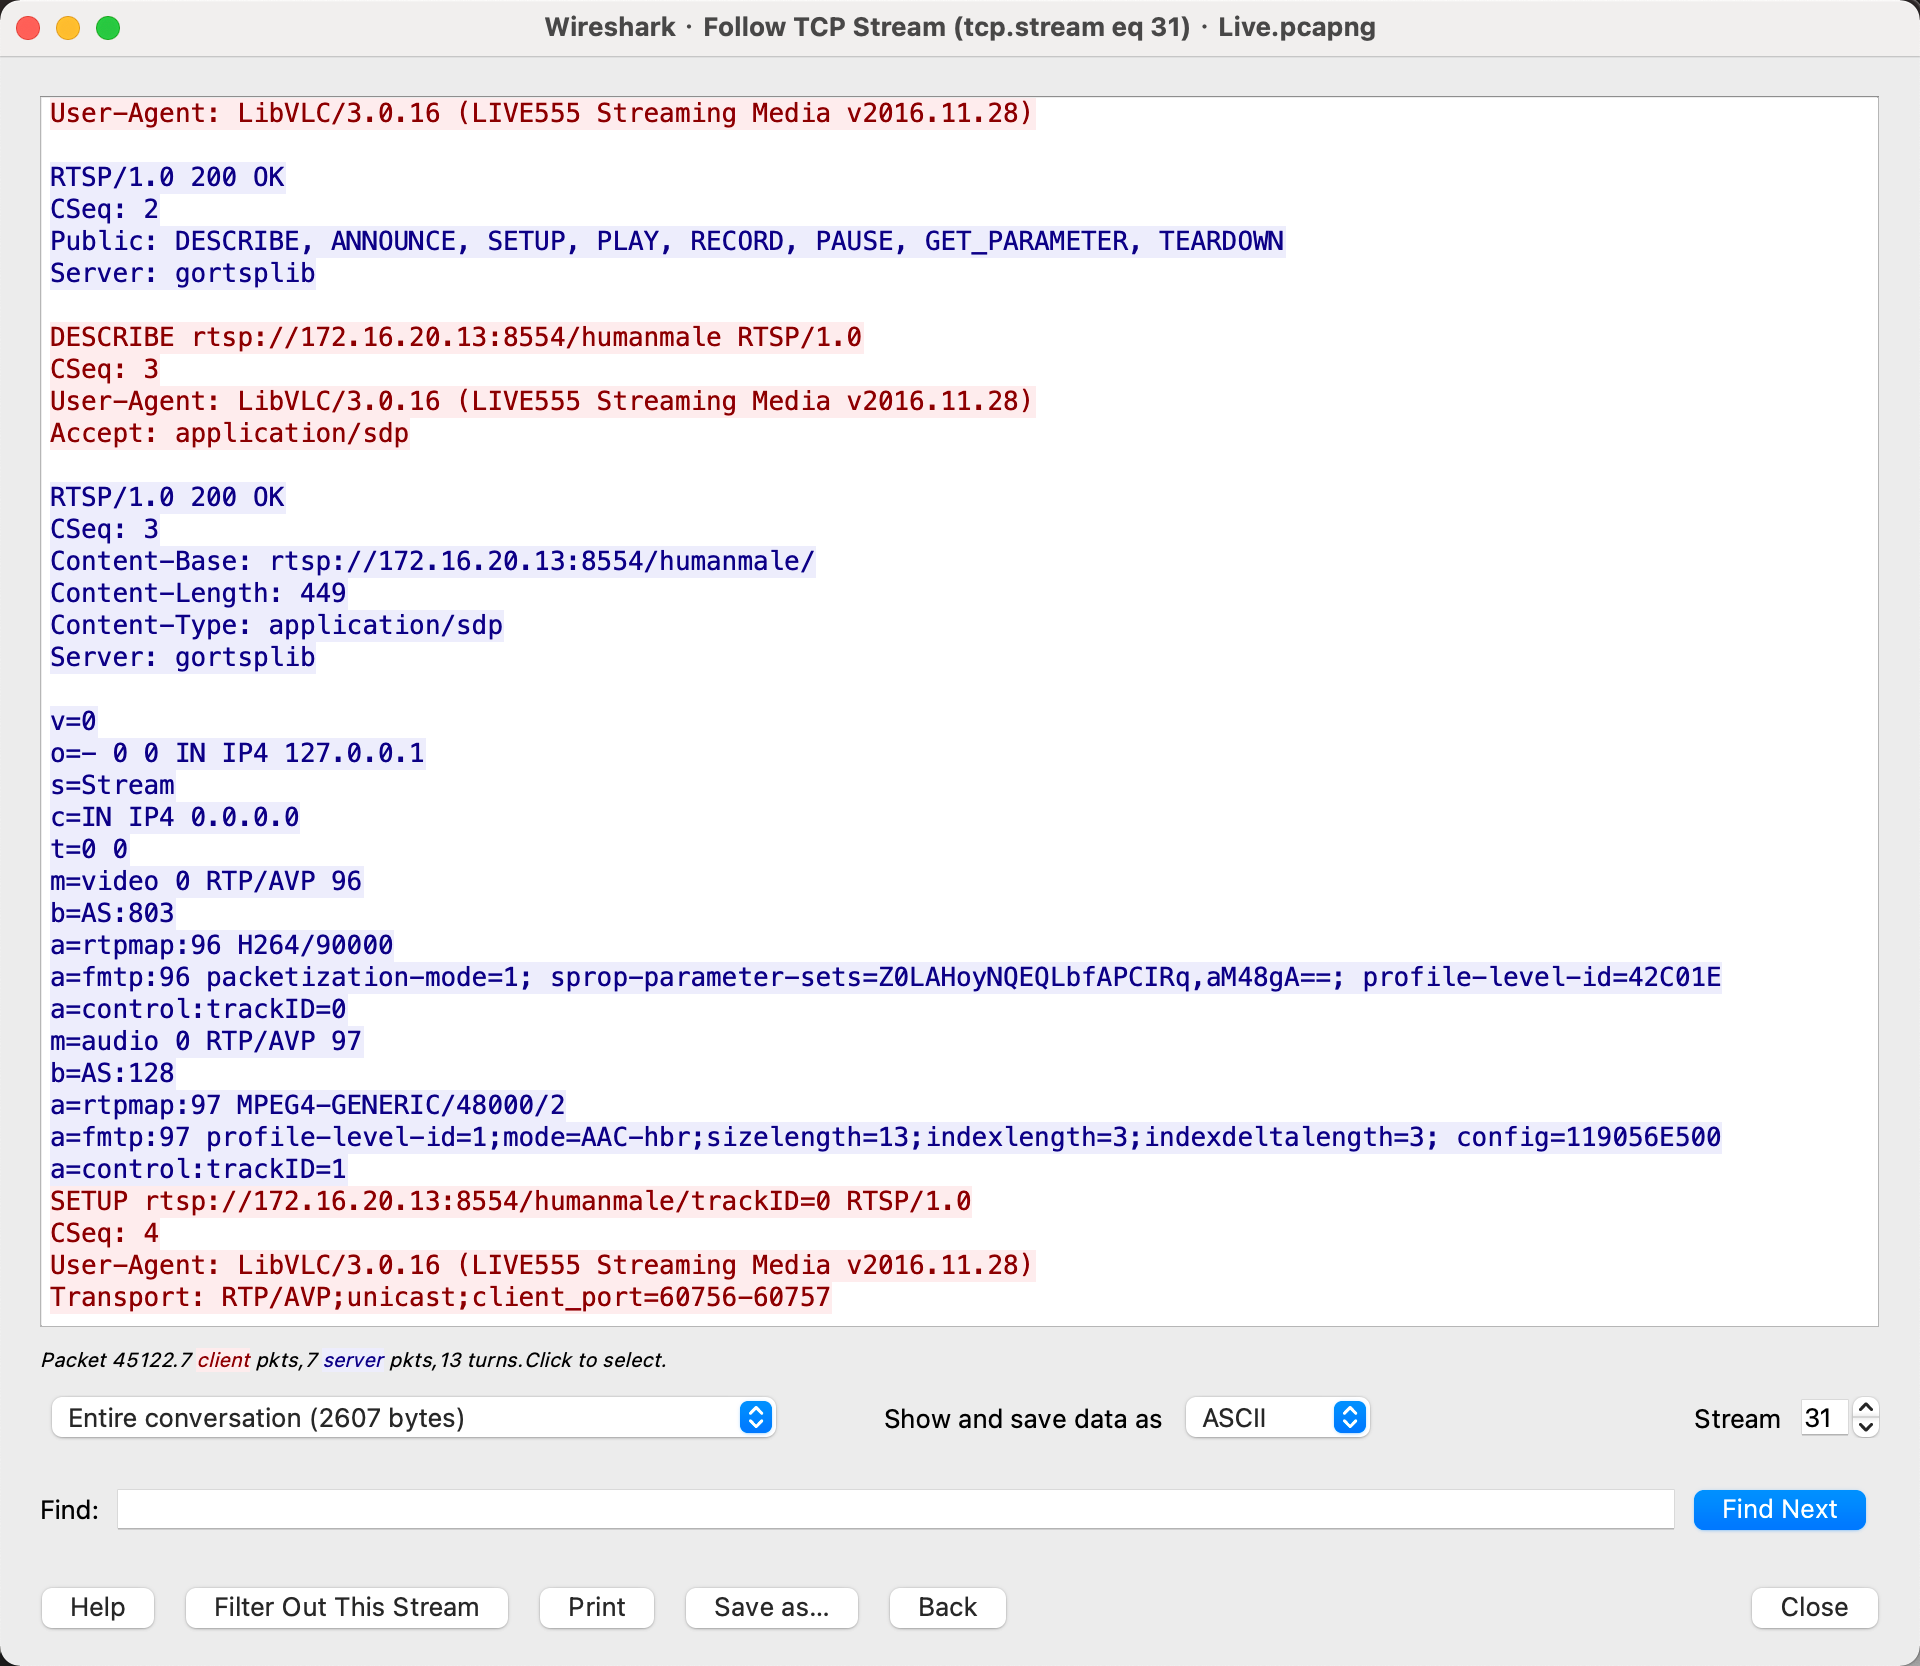
Task: Click the Back button
Action: coord(947,1607)
